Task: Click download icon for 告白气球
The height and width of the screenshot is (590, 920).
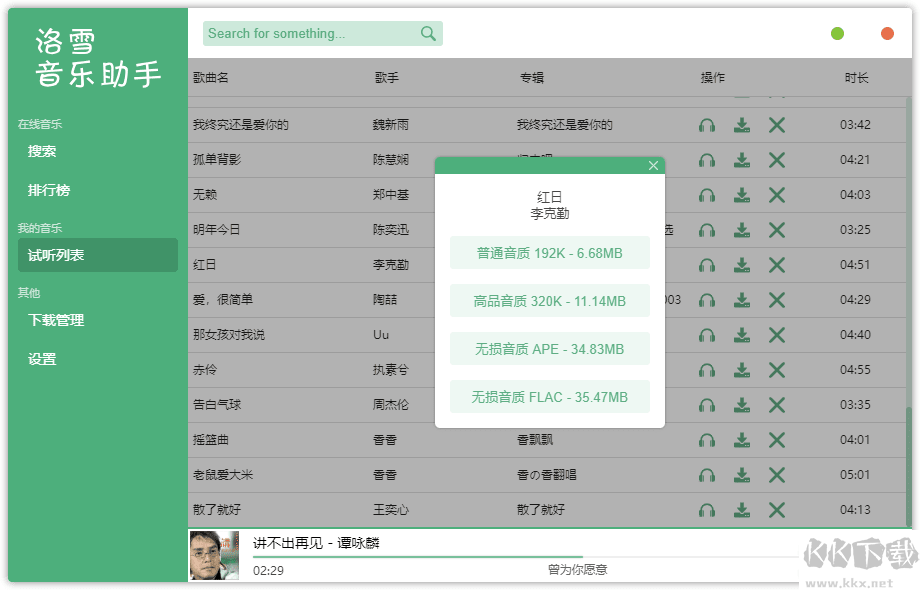Action: [742, 405]
